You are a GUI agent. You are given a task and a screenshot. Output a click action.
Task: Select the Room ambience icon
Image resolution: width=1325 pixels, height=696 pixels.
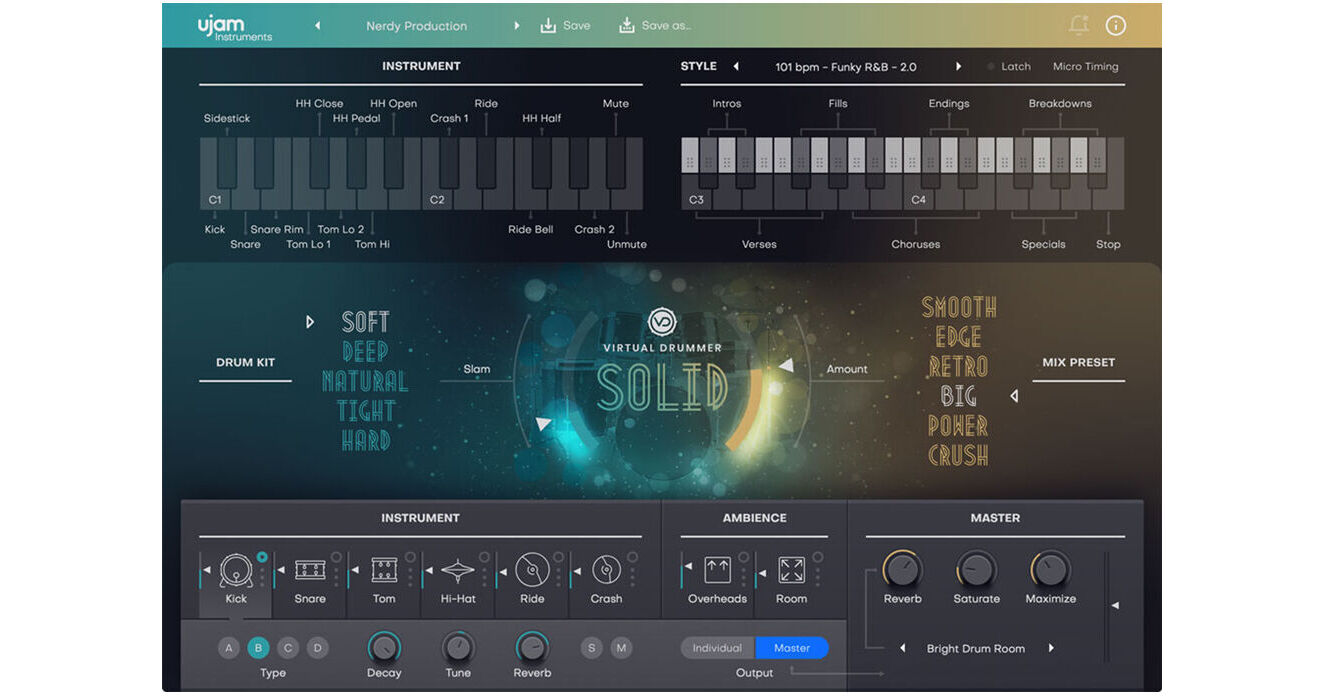tap(791, 570)
